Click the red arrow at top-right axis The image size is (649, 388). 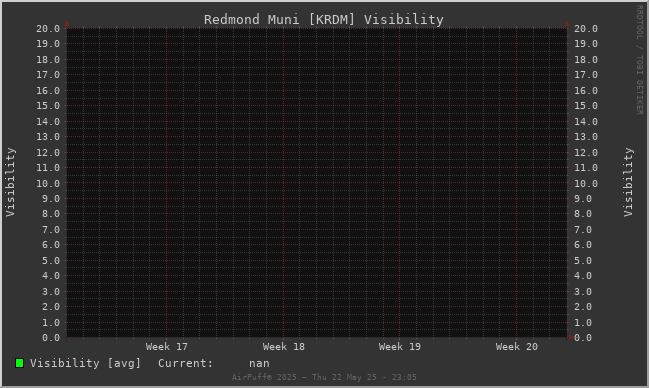[567, 24]
